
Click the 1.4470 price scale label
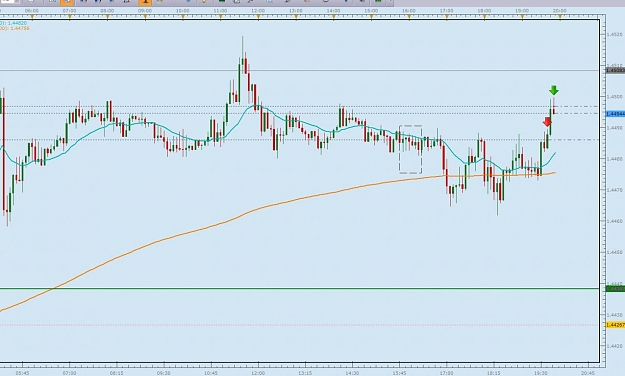tap(615, 190)
